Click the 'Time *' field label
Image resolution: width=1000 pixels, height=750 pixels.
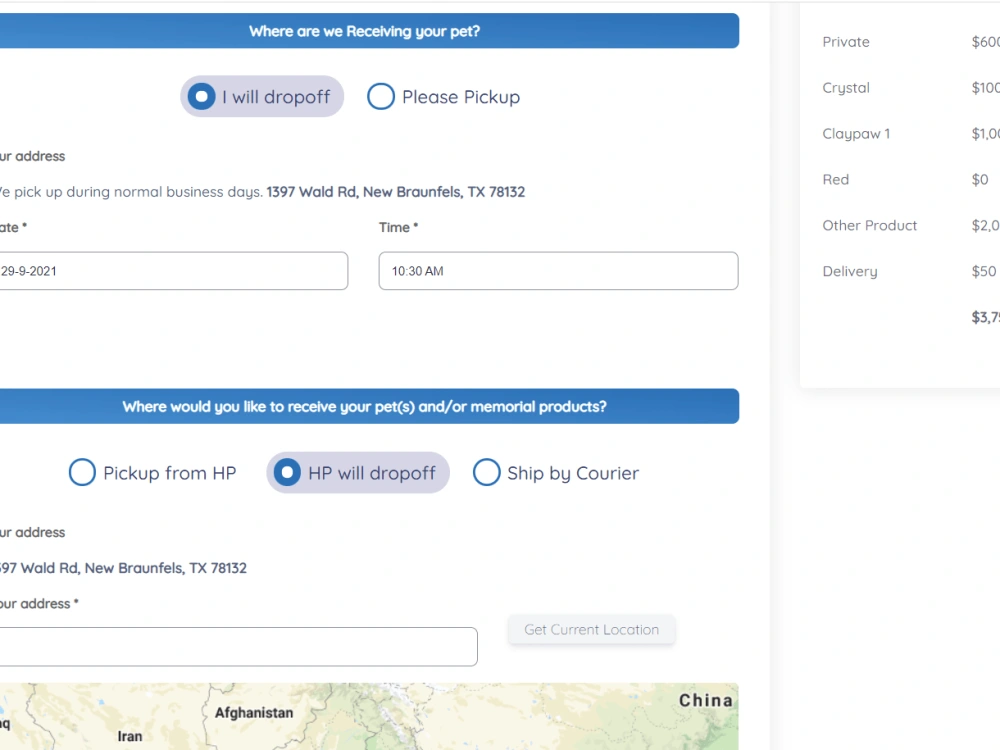[x=399, y=228]
